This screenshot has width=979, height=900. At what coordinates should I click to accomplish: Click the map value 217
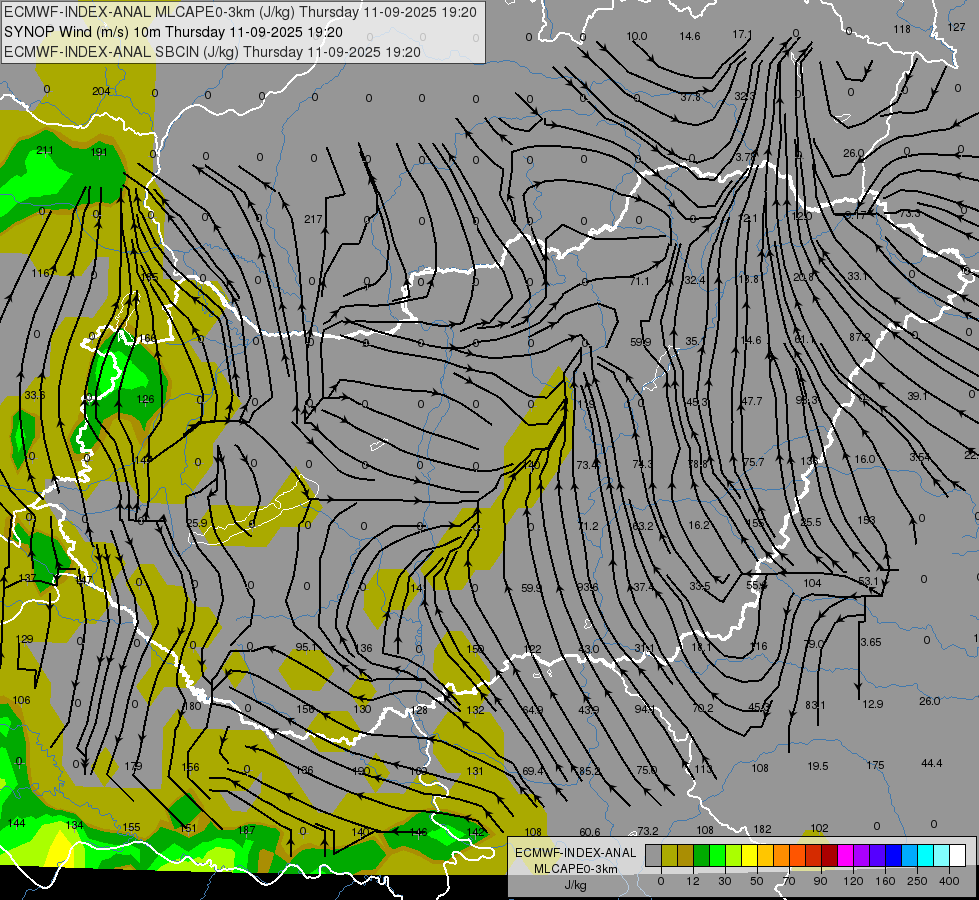point(313,219)
